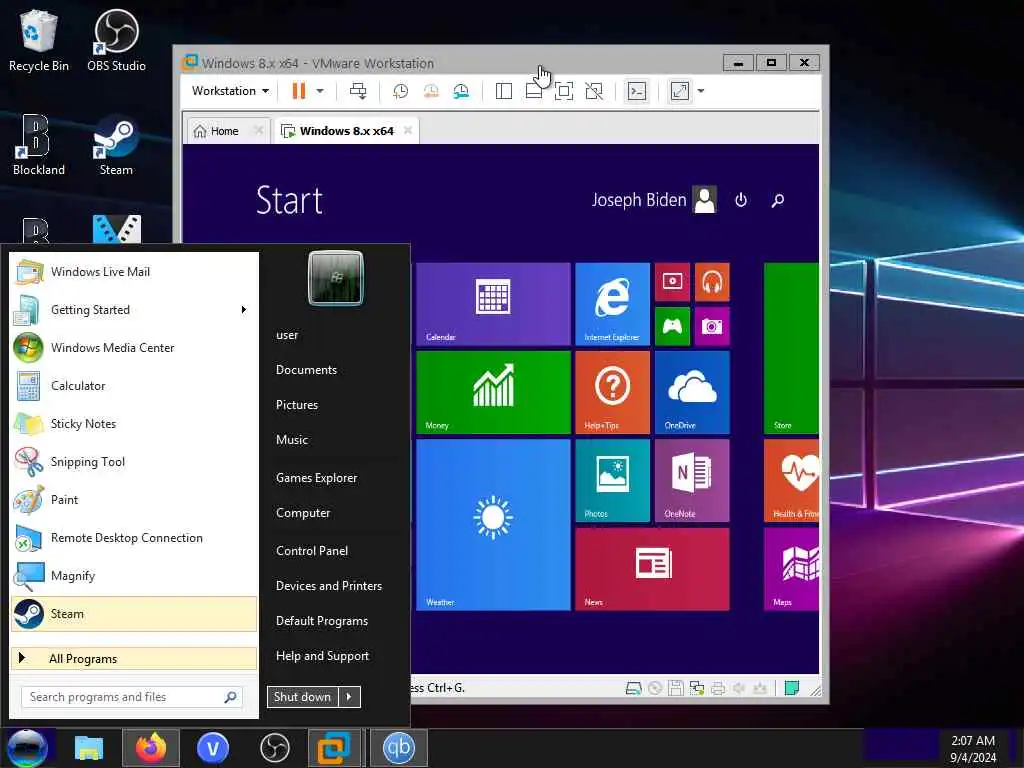Click the Send Ctrl+Alt+Del toolbar icon
Screen dimensions: 1024x768
click(x=358, y=91)
